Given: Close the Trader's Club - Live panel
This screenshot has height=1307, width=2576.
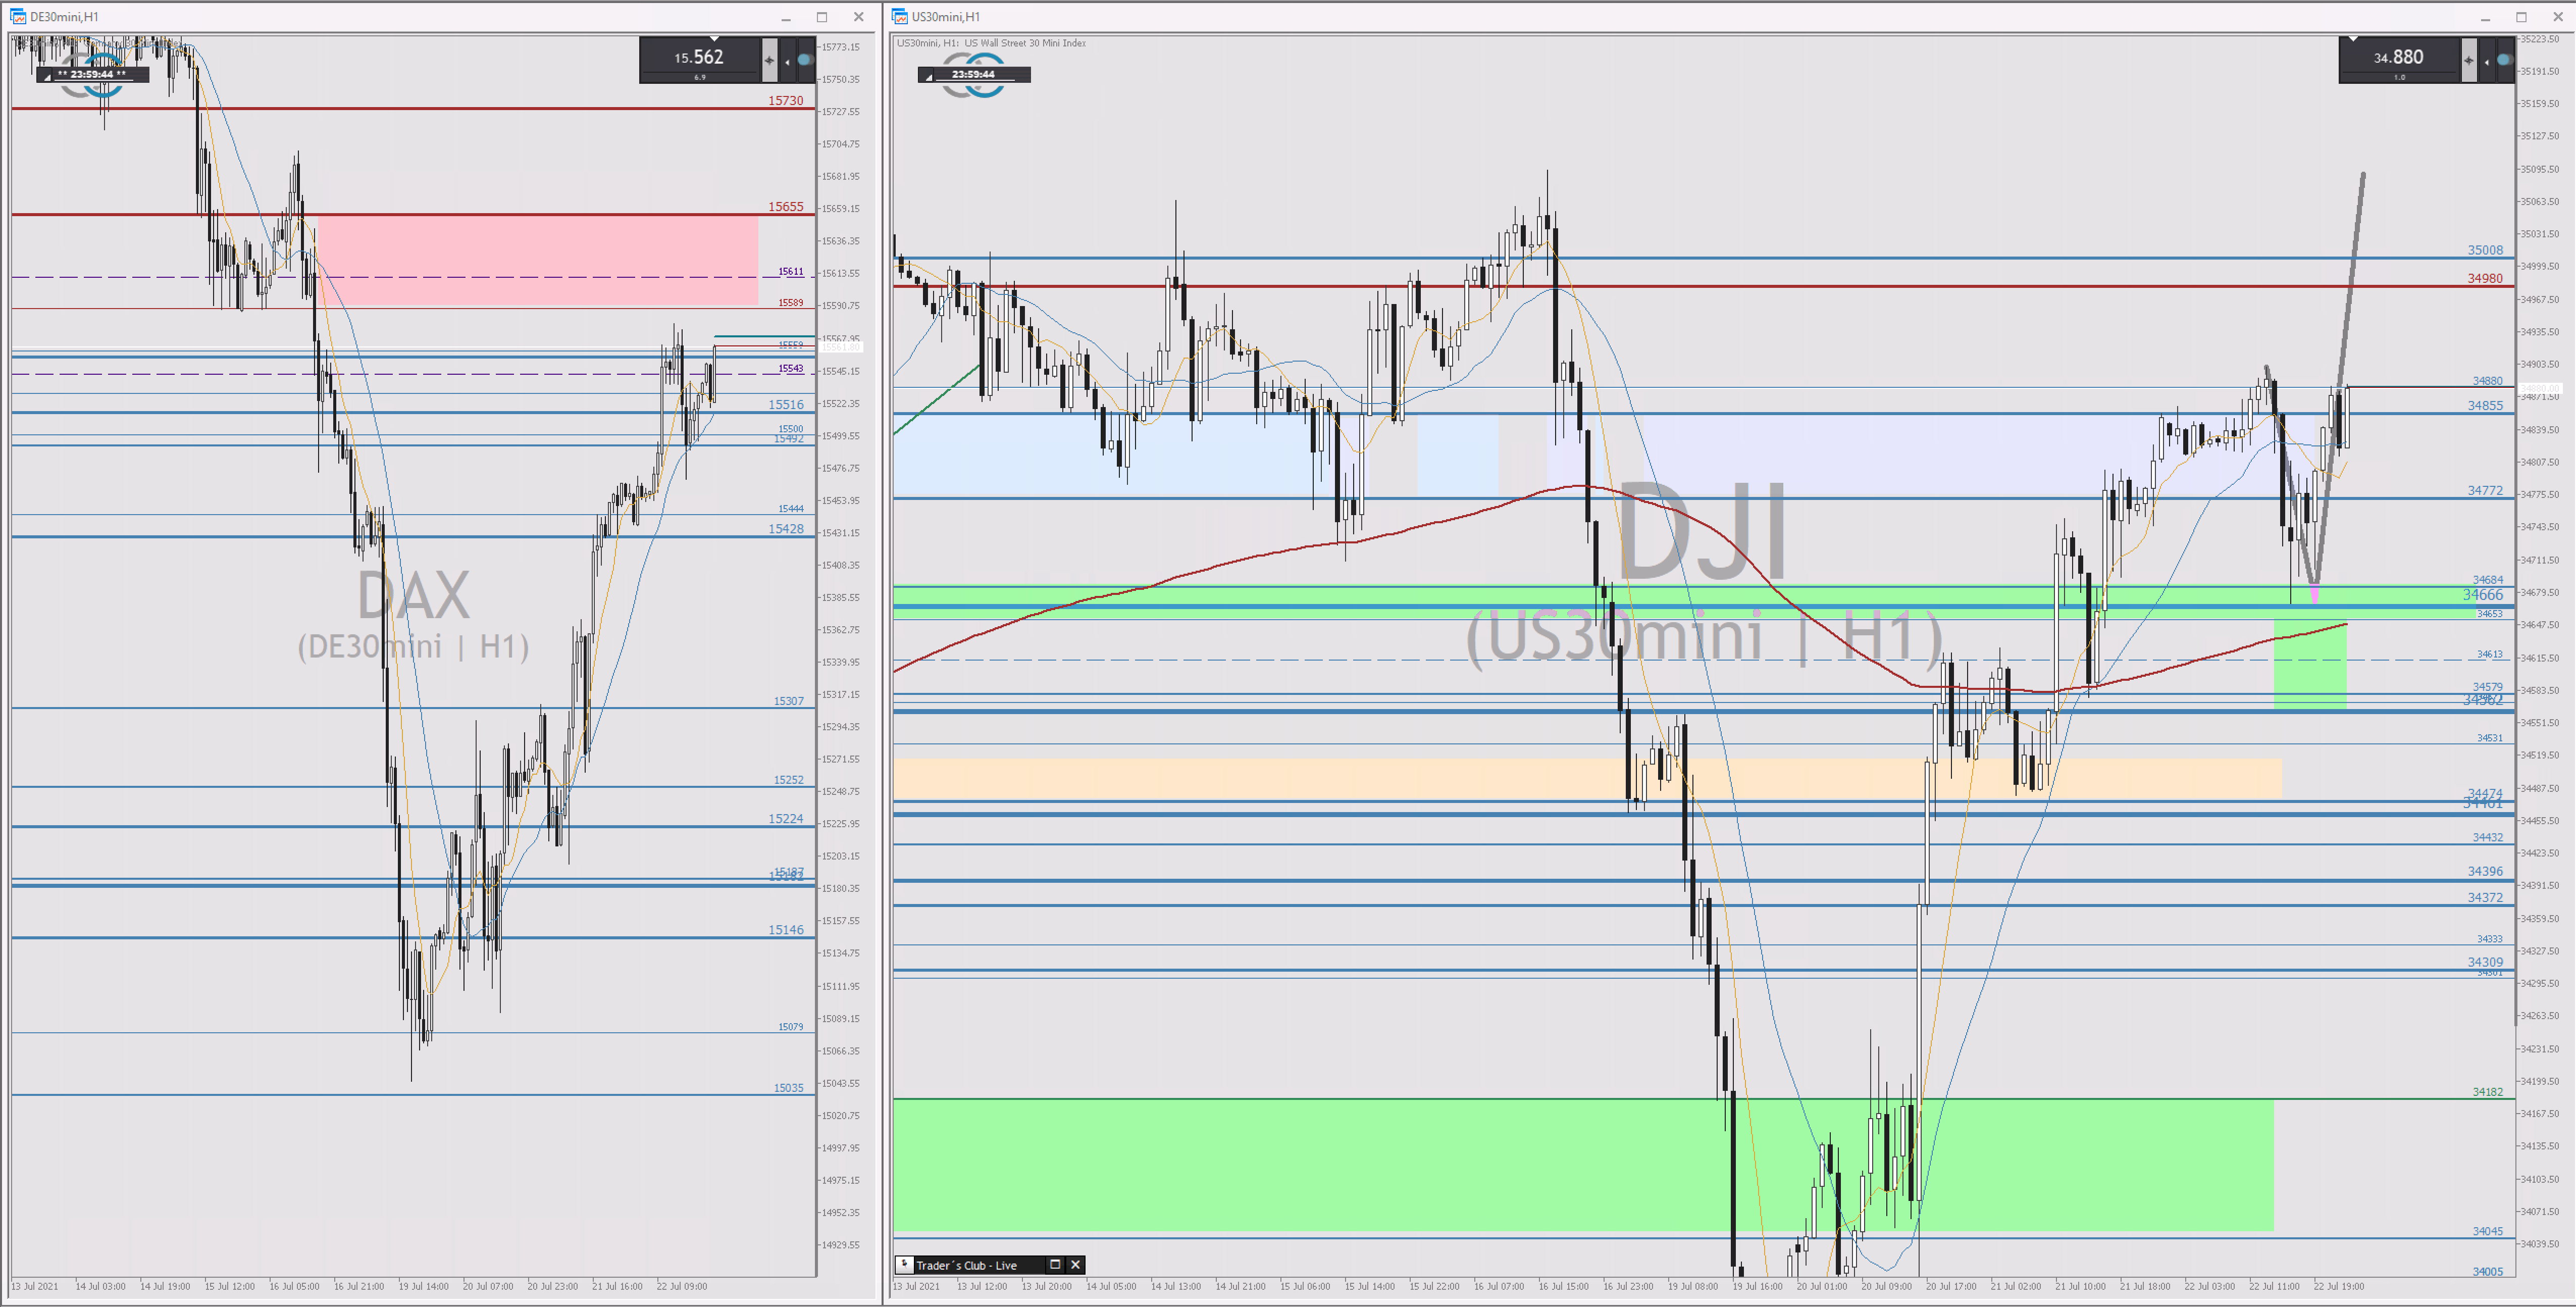Looking at the screenshot, I should [1075, 1264].
